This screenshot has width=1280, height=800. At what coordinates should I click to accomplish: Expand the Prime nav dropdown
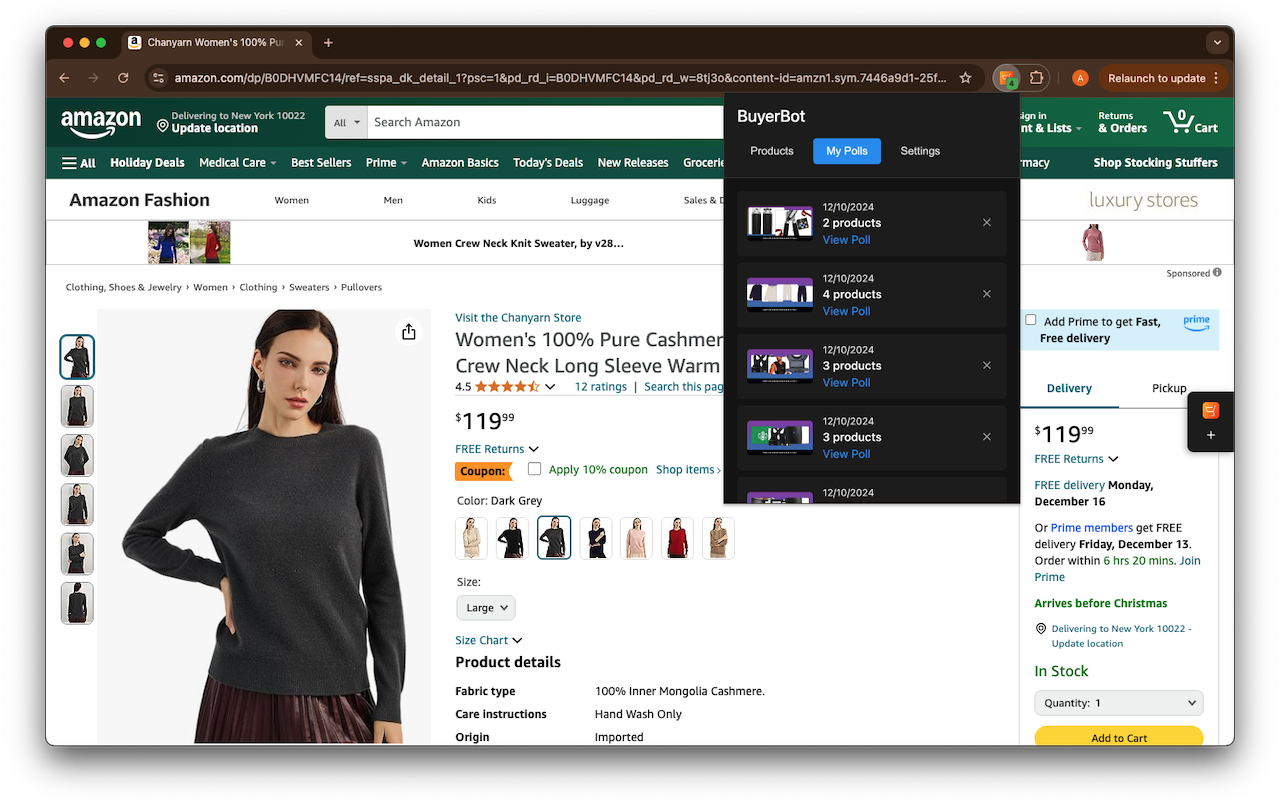coord(386,163)
